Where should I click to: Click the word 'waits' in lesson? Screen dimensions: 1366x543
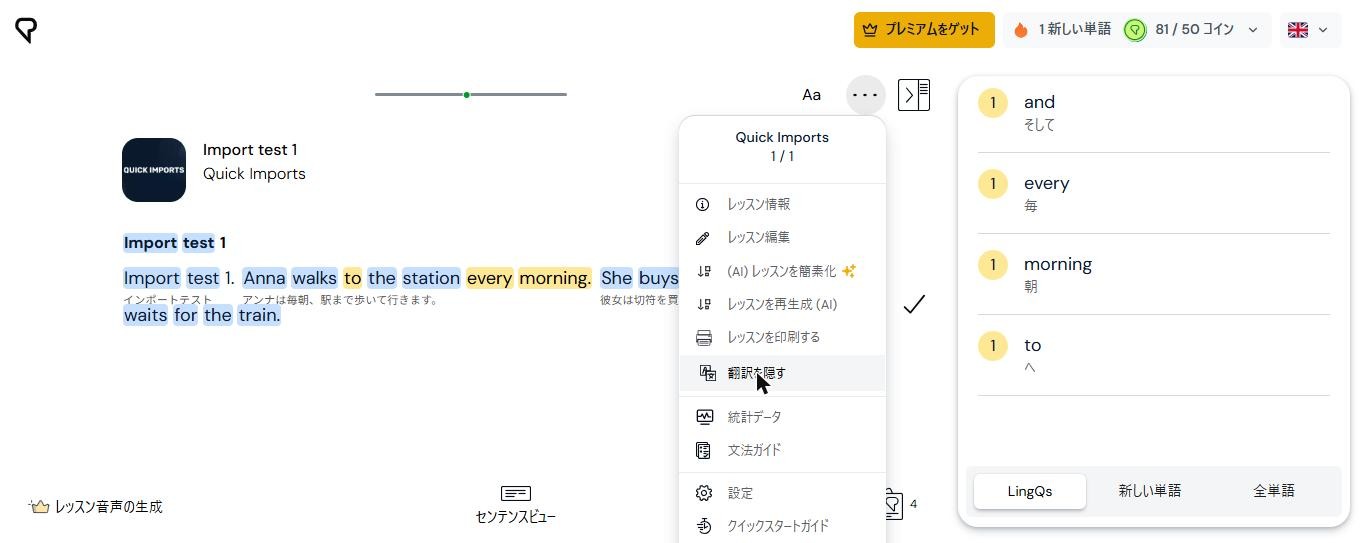(x=145, y=315)
